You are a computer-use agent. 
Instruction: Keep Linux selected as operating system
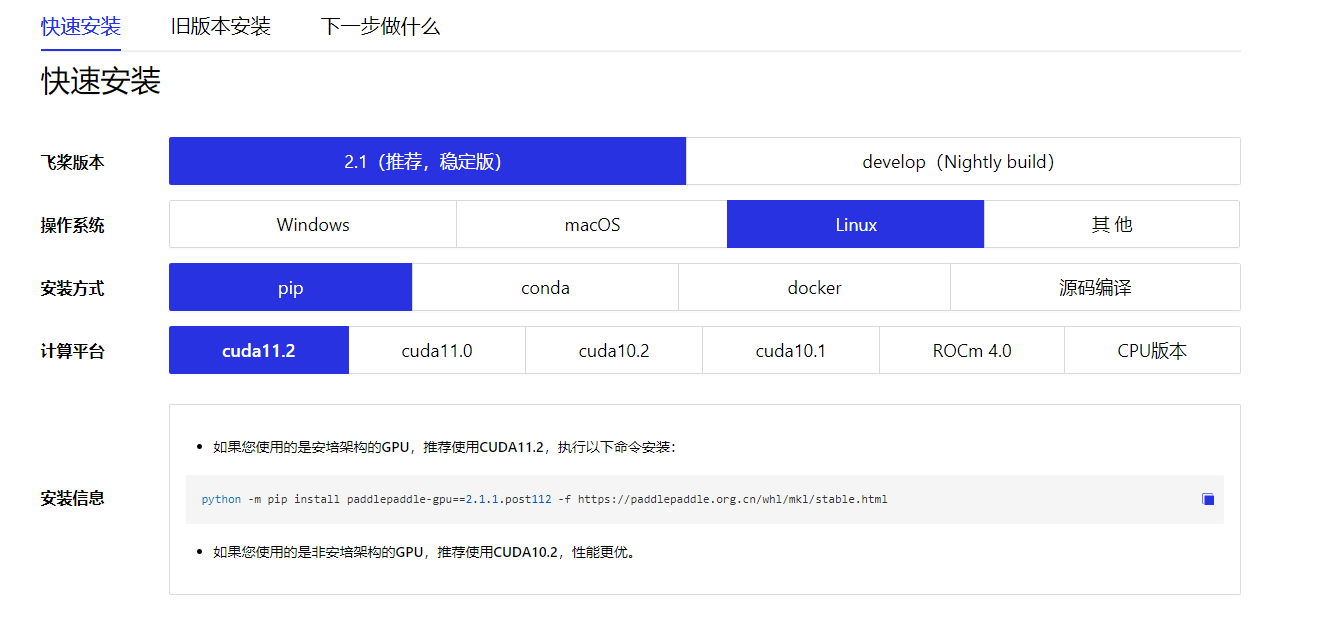855,224
